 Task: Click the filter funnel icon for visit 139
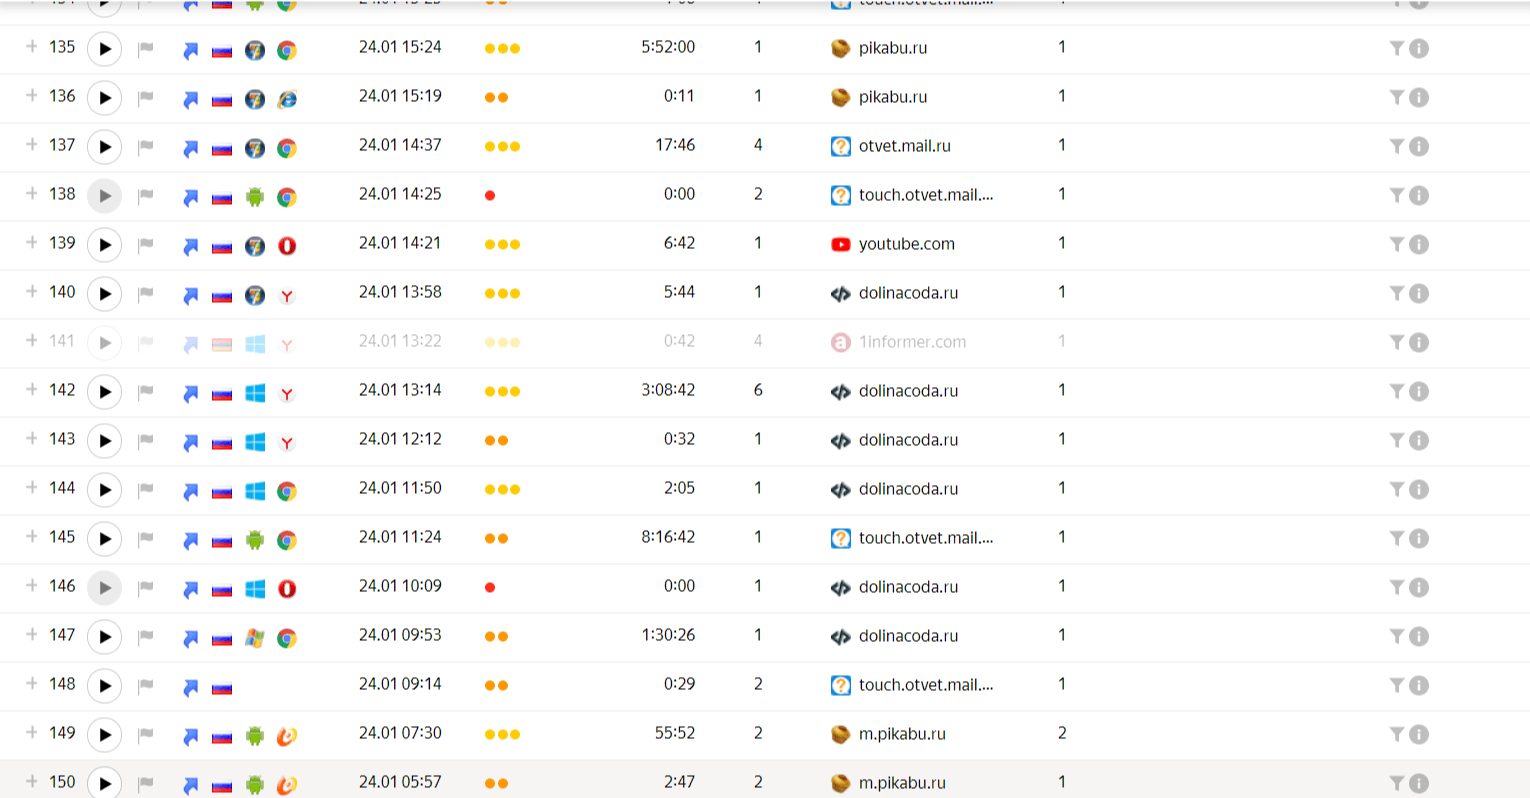pyautogui.click(x=1397, y=244)
